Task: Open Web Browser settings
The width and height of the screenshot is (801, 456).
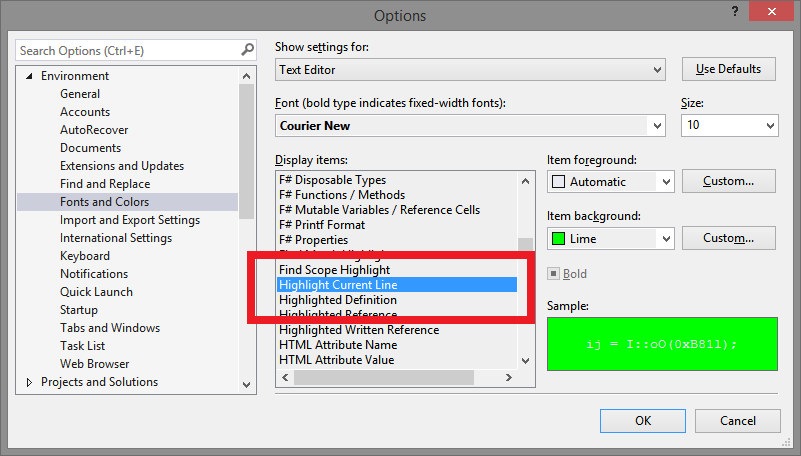Action: (95, 364)
